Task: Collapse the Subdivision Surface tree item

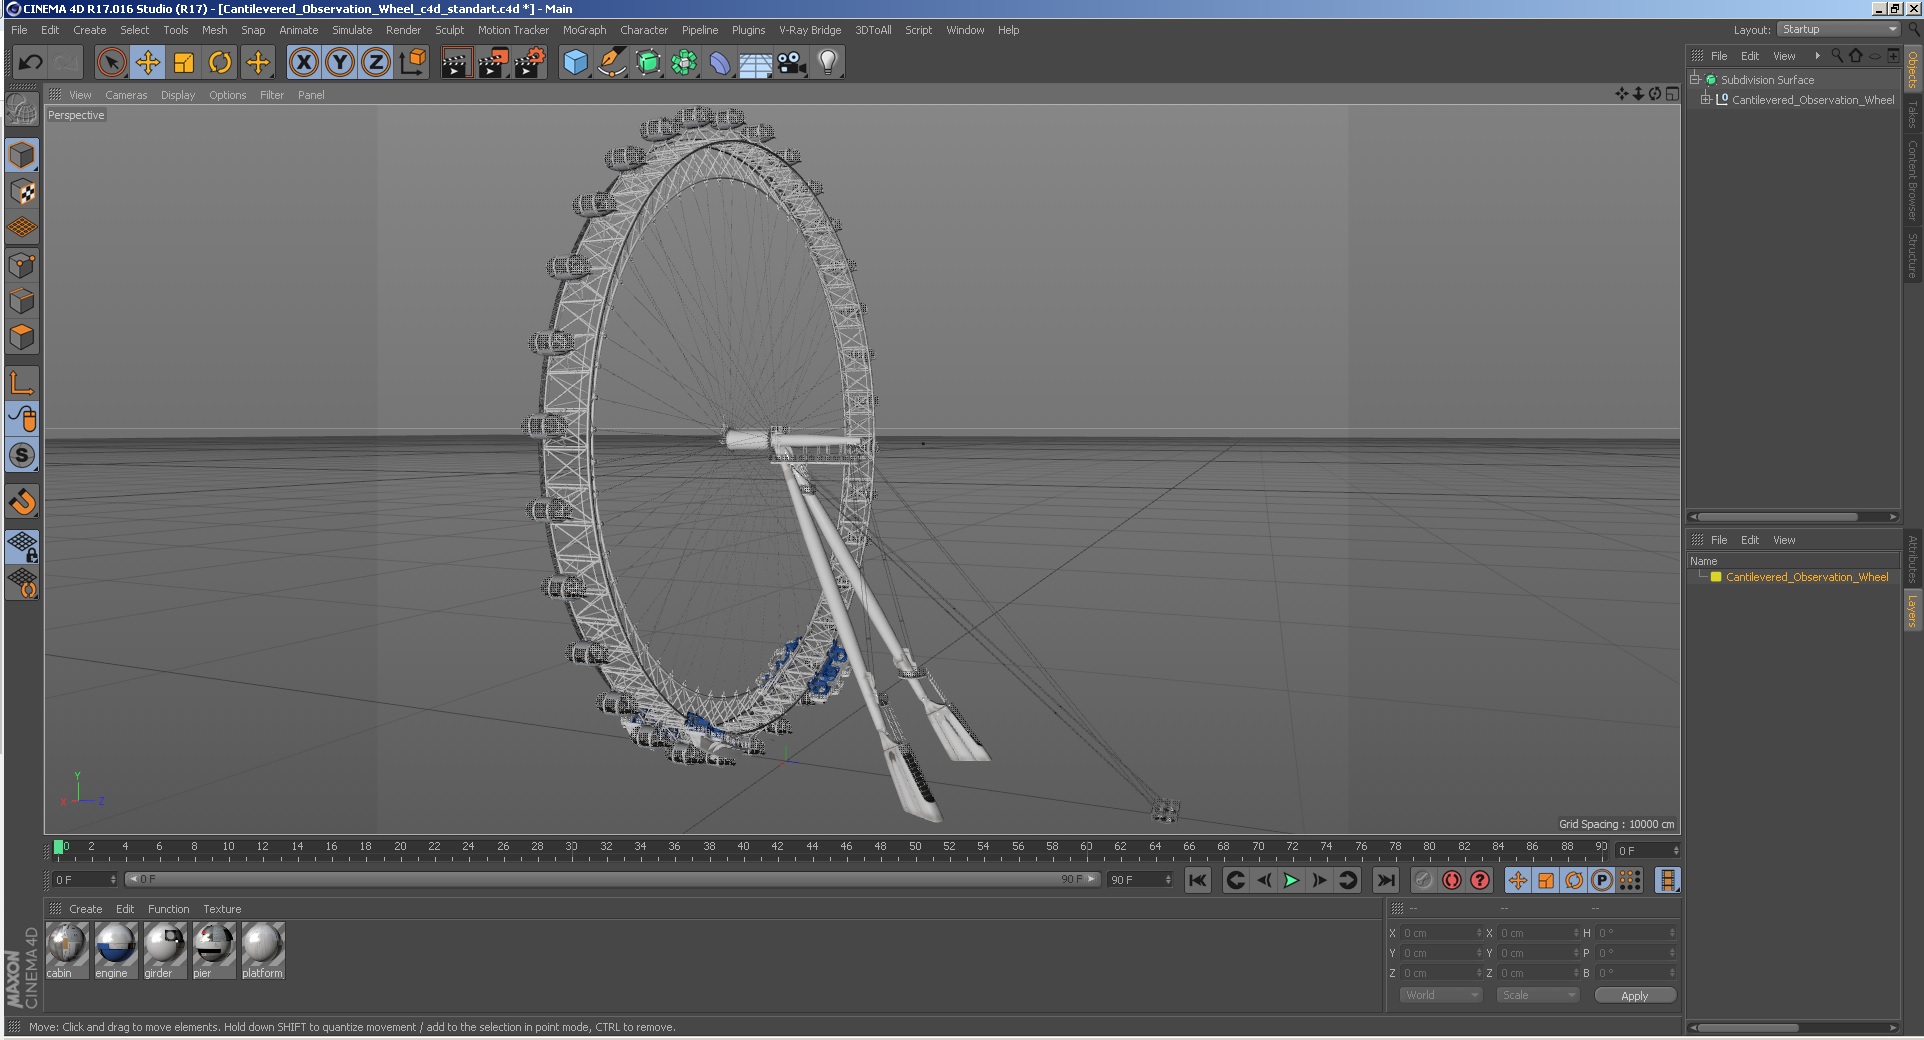Action: point(1695,79)
